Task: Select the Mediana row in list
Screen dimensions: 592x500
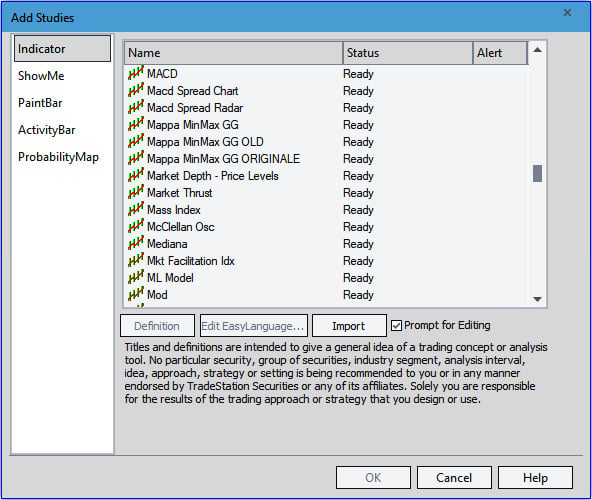Action: pyautogui.click(x=326, y=244)
